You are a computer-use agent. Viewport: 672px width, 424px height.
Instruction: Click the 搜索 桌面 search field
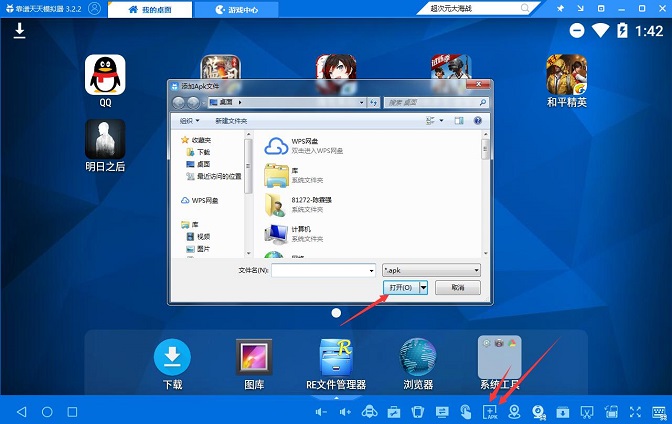[x=436, y=102]
